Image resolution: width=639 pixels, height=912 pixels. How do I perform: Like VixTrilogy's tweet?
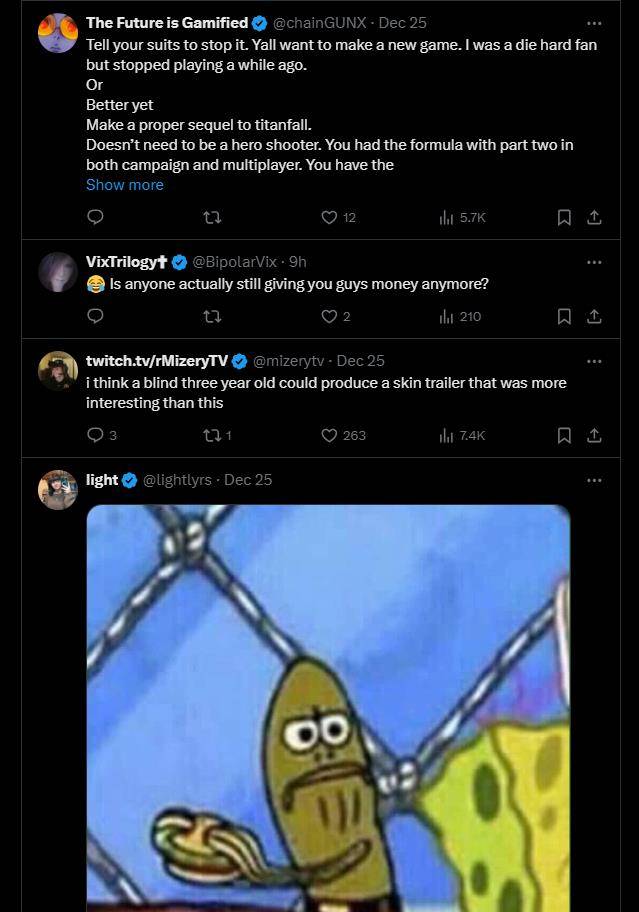[x=330, y=316]
